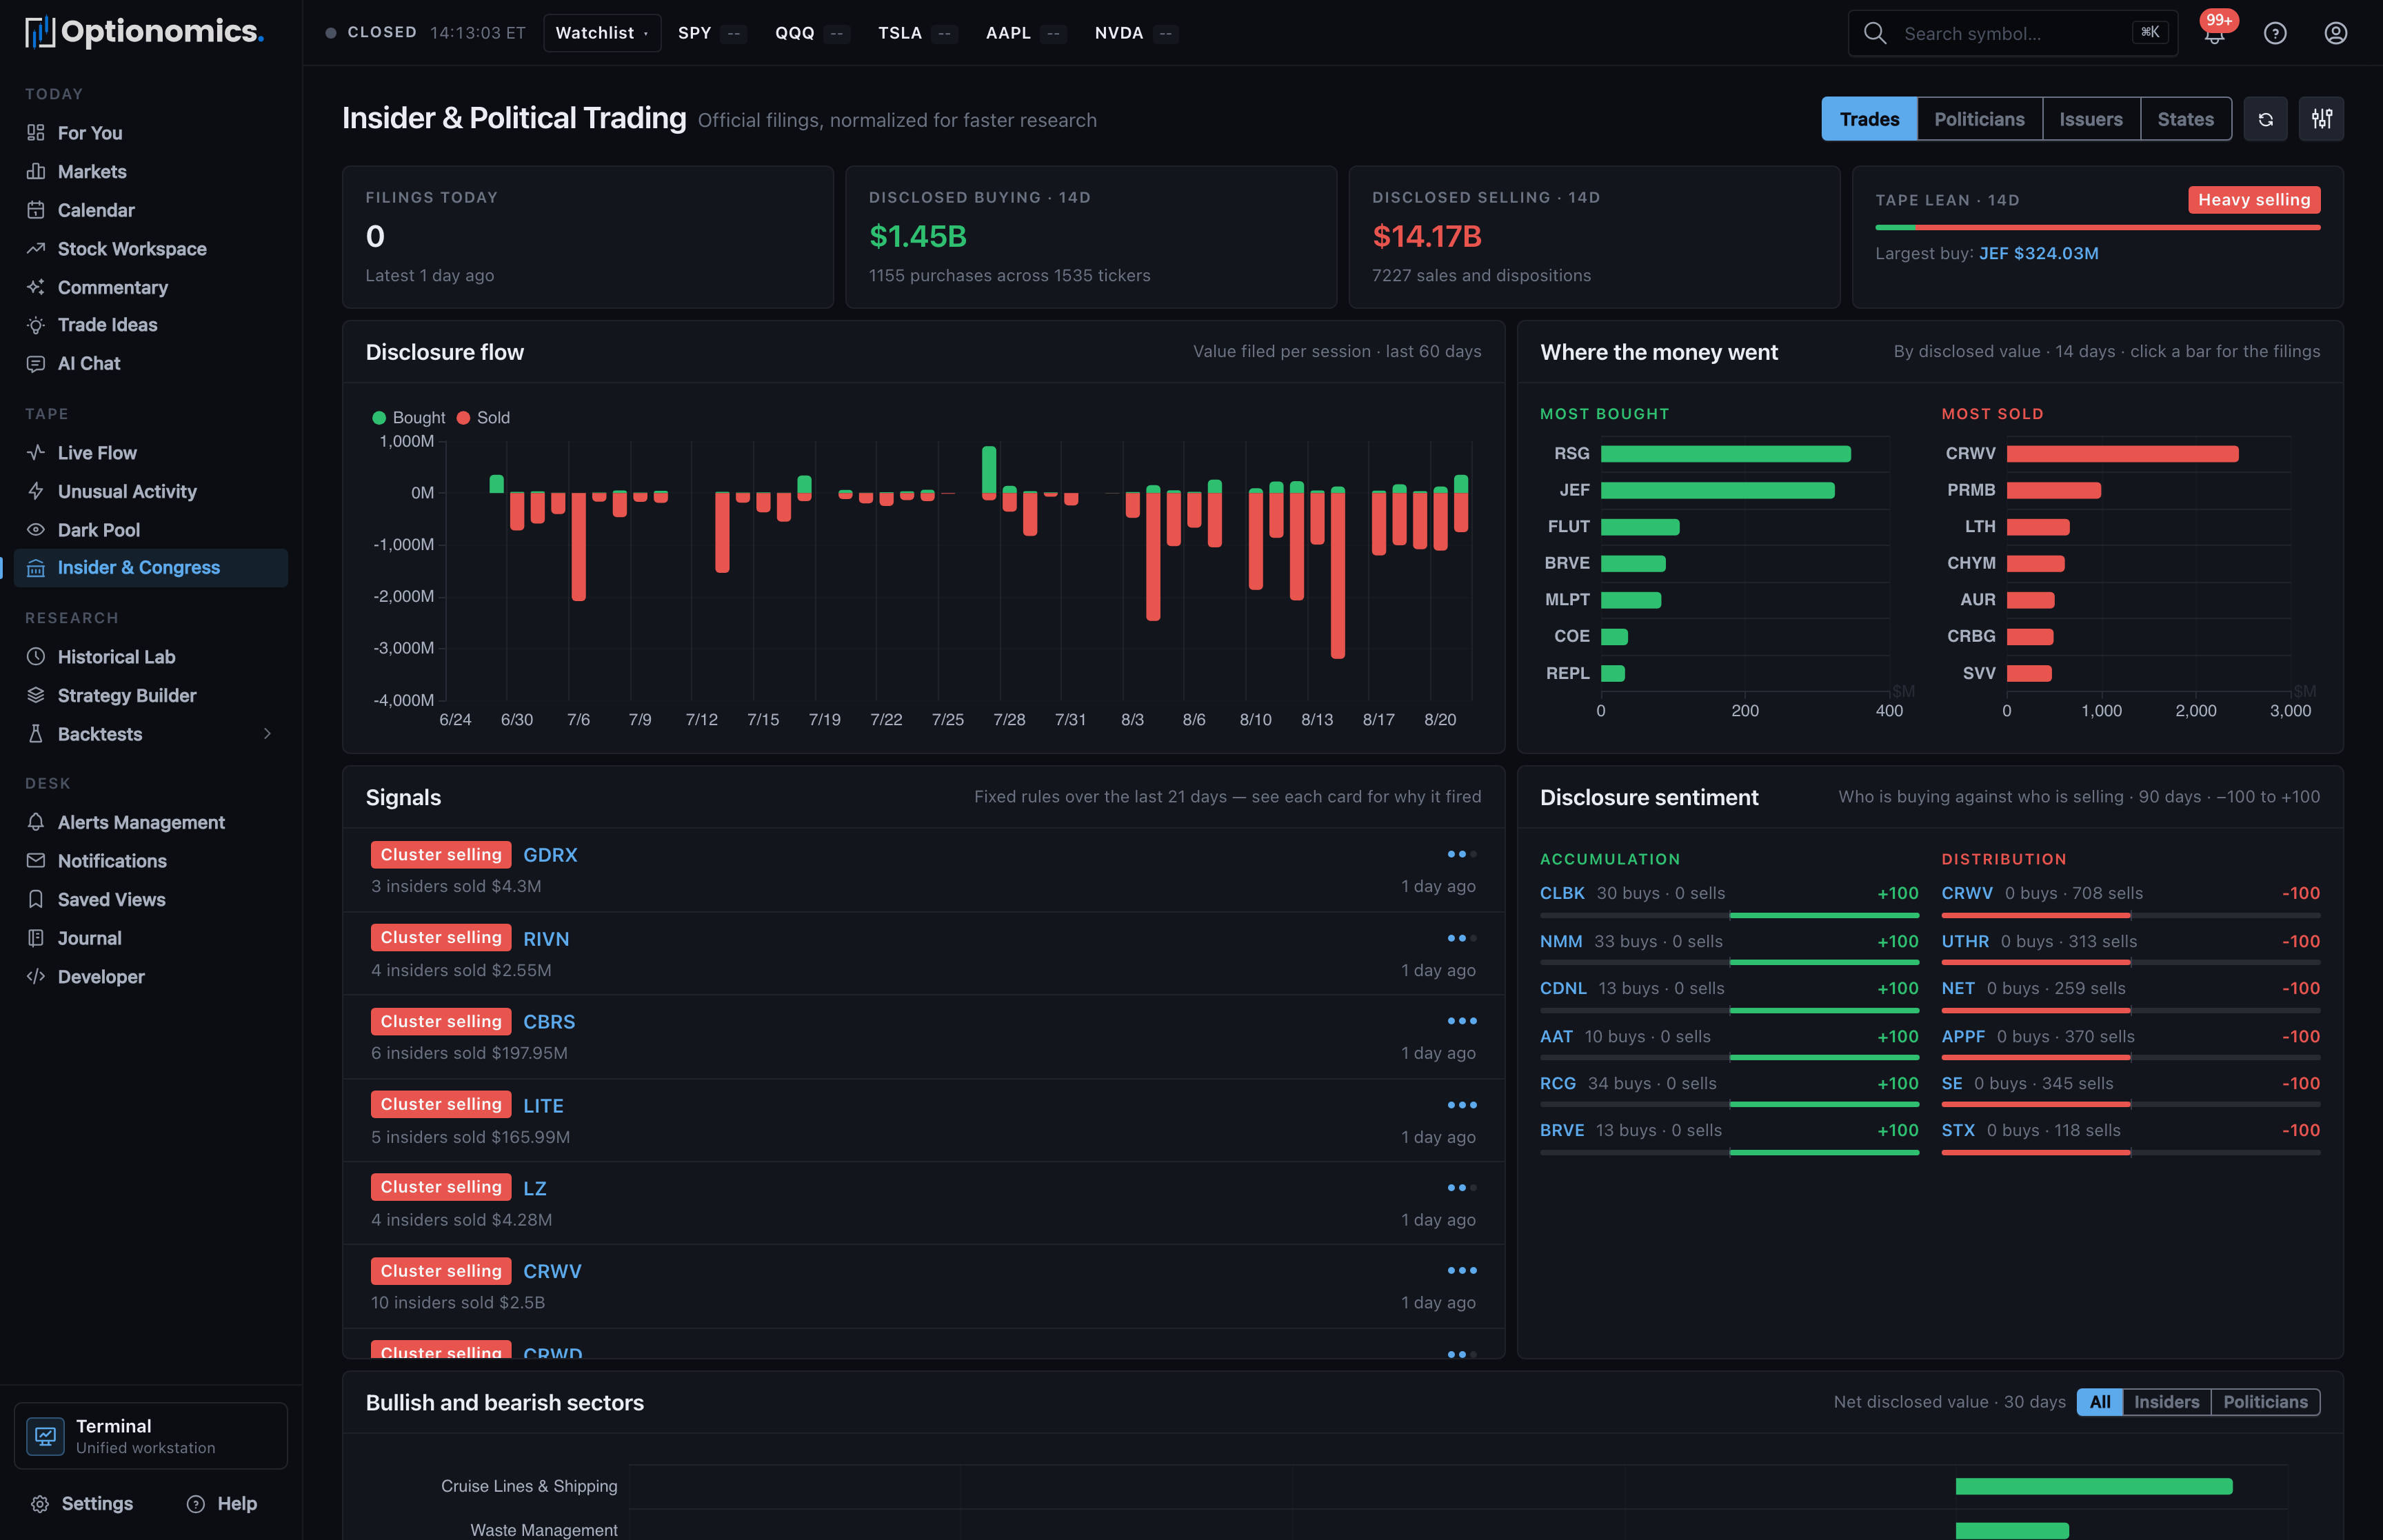Open the CBRS signal options menu
2383x1540 pixels.
tap(1461, 1021)
